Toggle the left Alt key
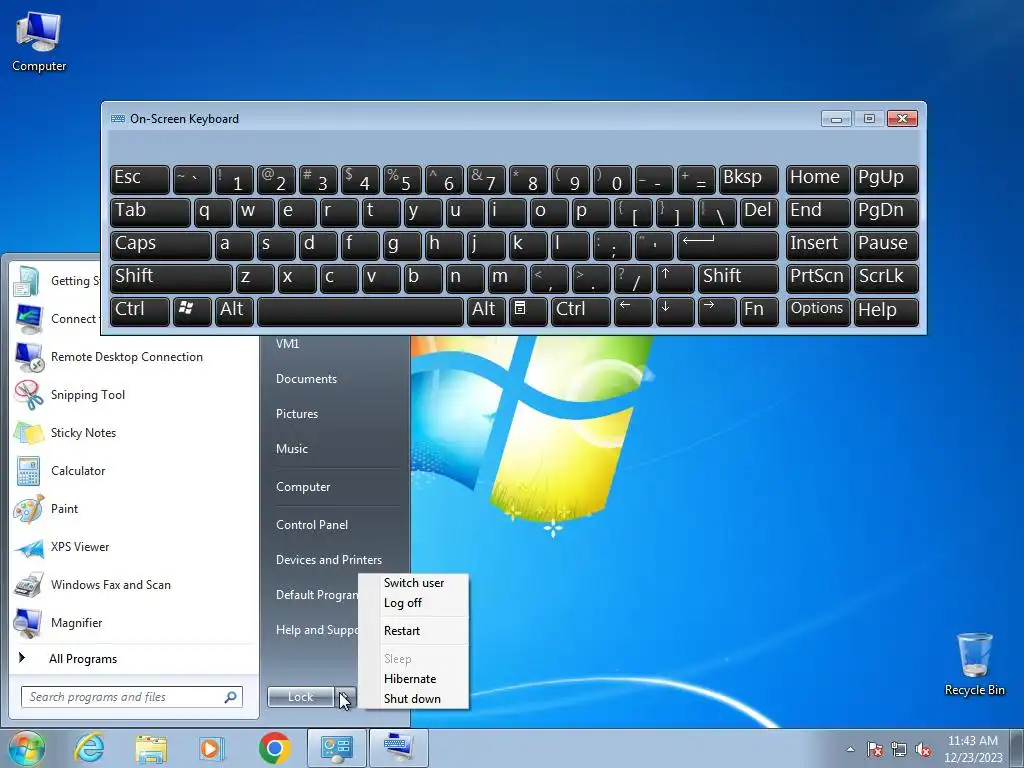The width and height of the screenshot is (1024, 768). (234, 311)
